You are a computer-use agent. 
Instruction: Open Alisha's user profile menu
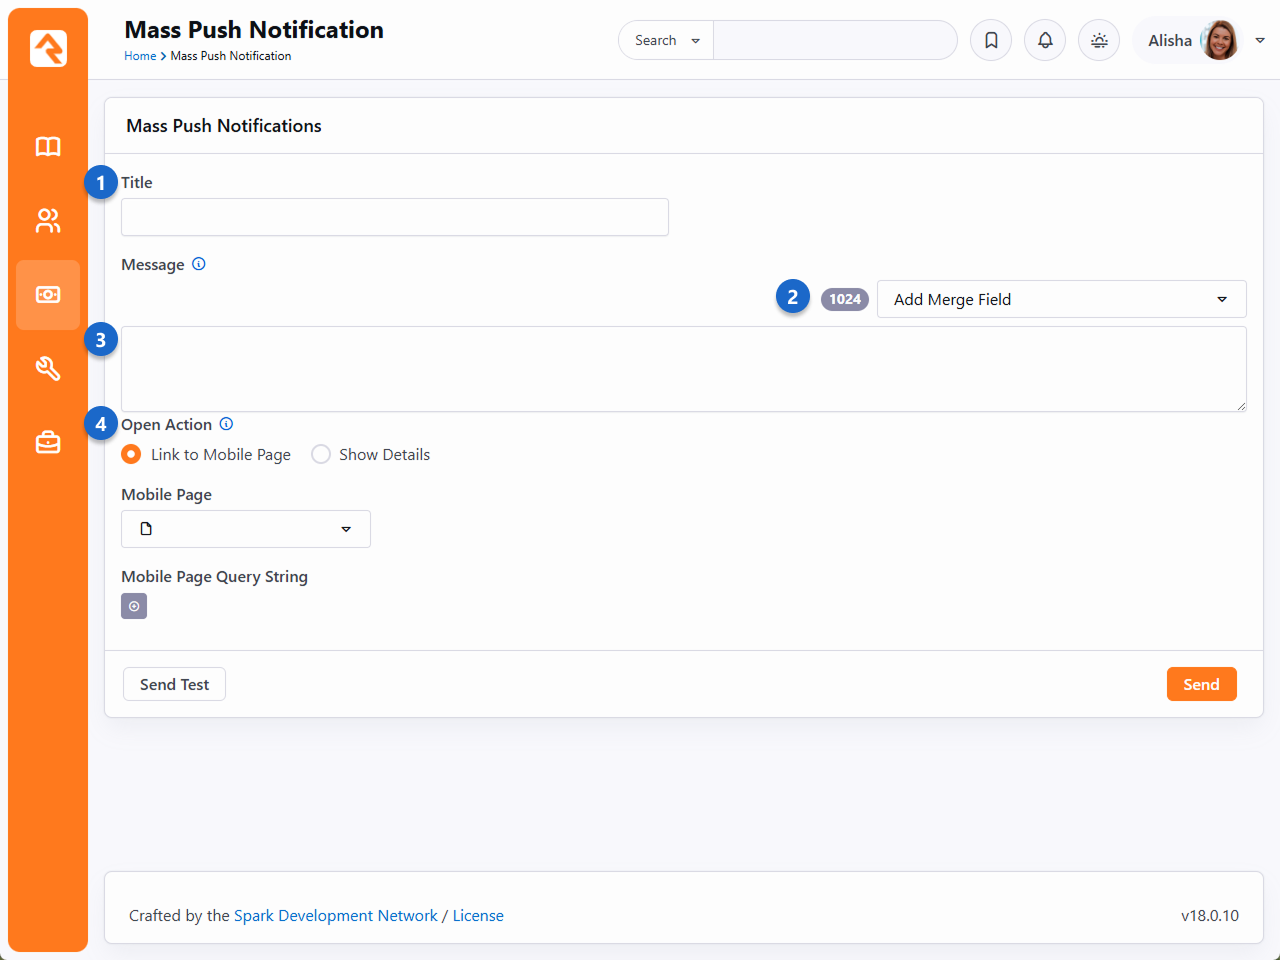click(x=1200, y=40)
